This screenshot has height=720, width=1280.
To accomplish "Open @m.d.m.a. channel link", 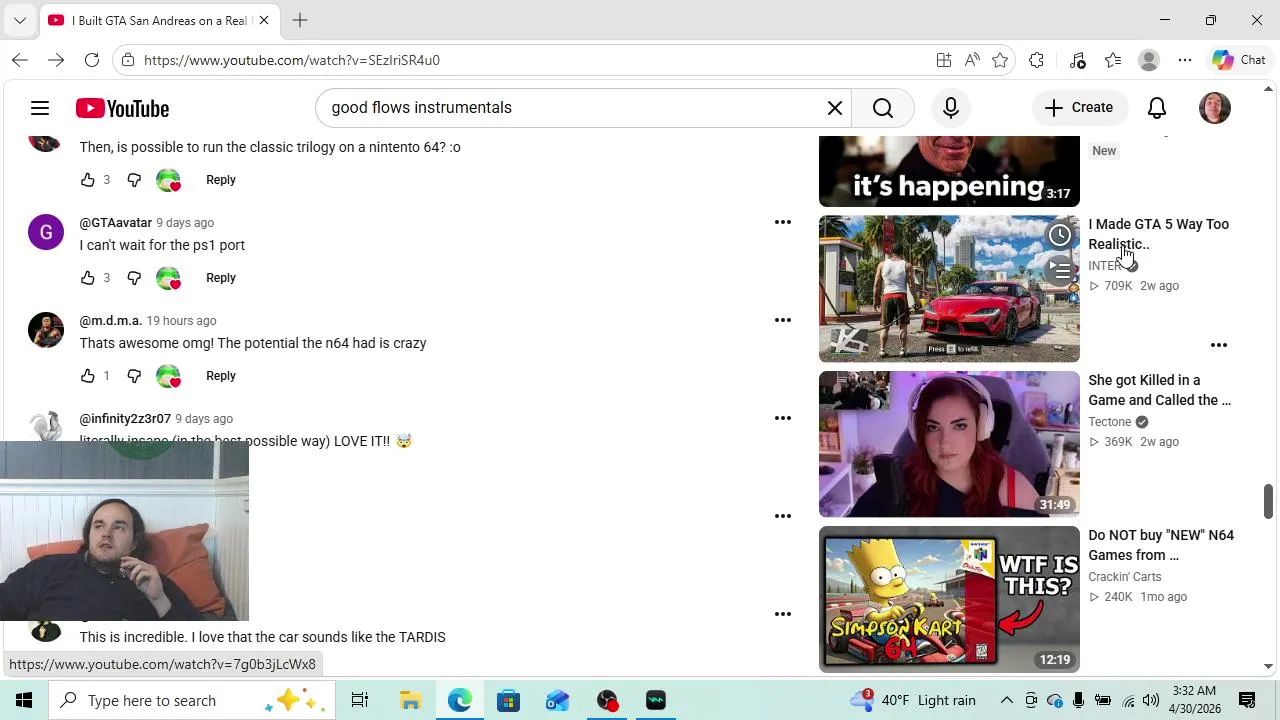I will click(x=111, y=321).
